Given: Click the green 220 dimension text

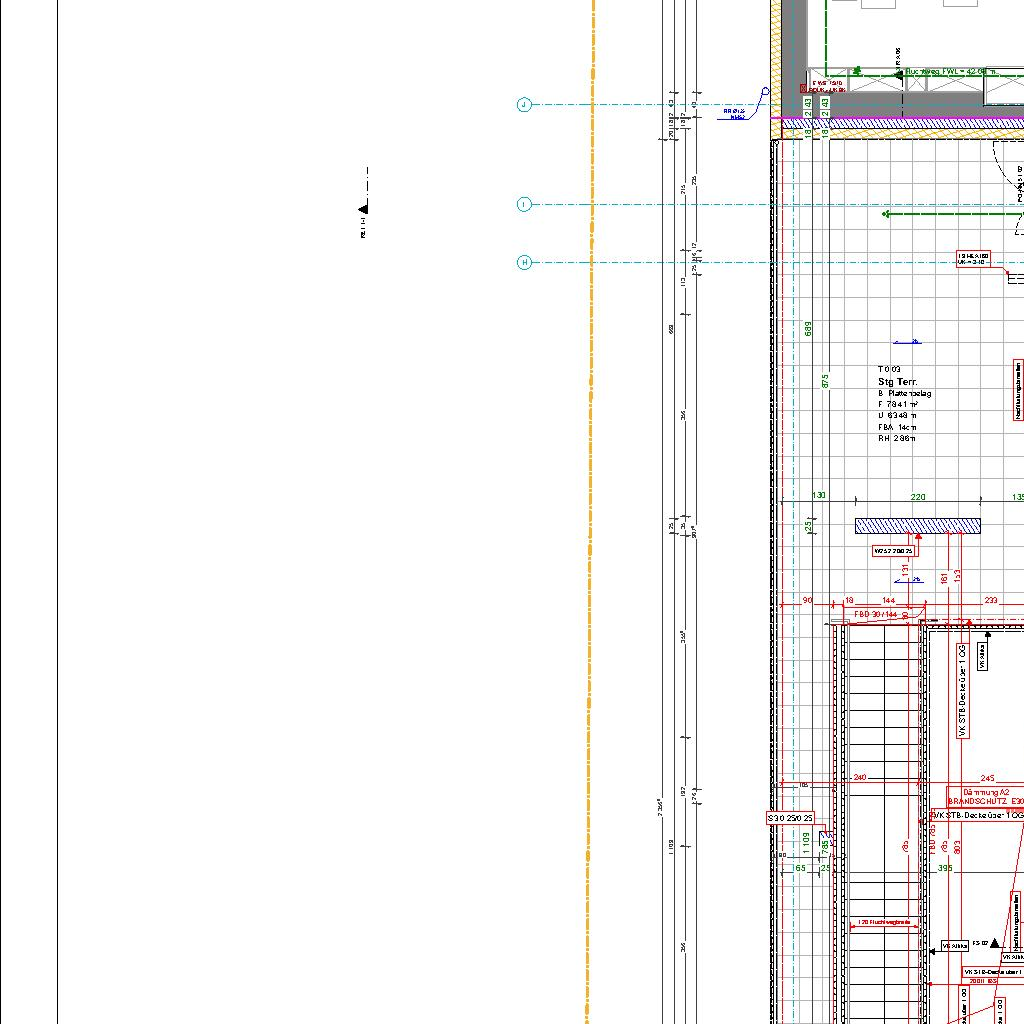Looking at the screenshot, I should [x=918, y=497].
